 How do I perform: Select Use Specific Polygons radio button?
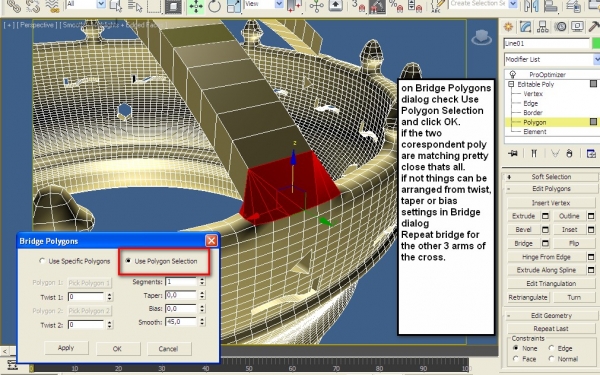pyautogui.click(x=42, y=261)
